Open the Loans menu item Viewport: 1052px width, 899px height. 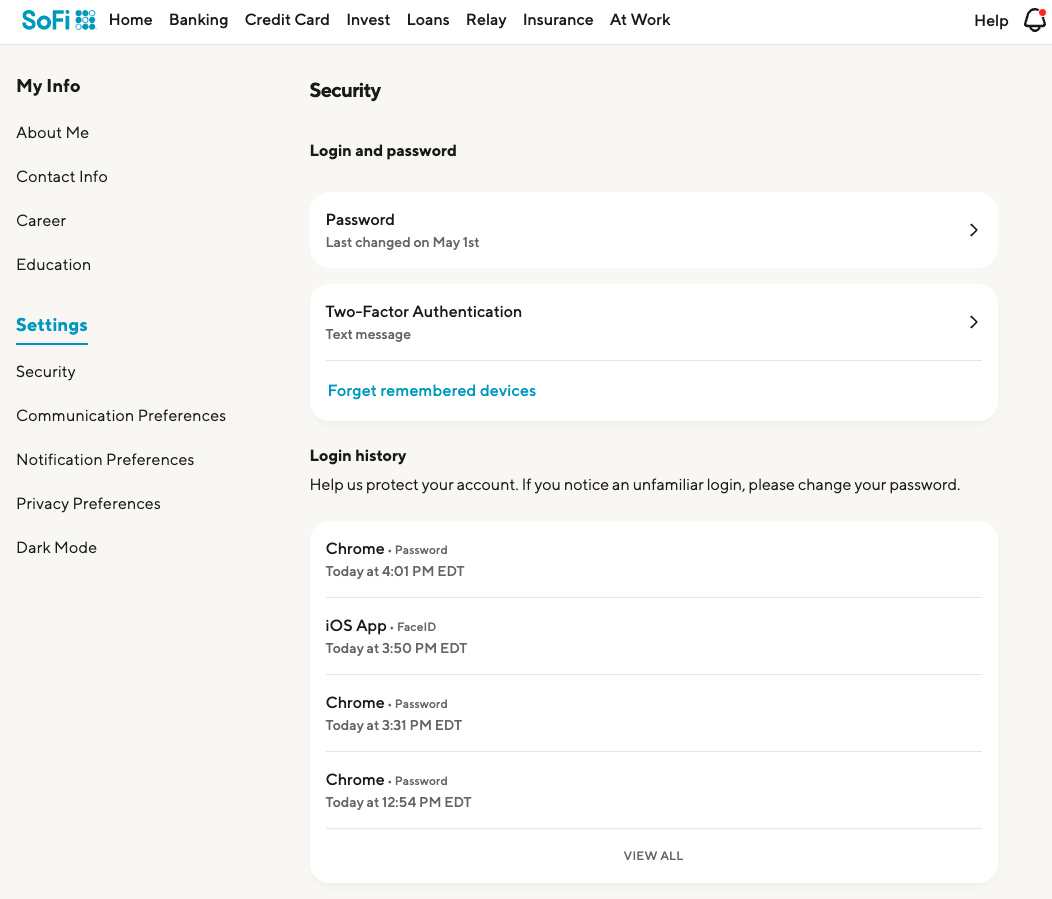[x=428, y=20]
